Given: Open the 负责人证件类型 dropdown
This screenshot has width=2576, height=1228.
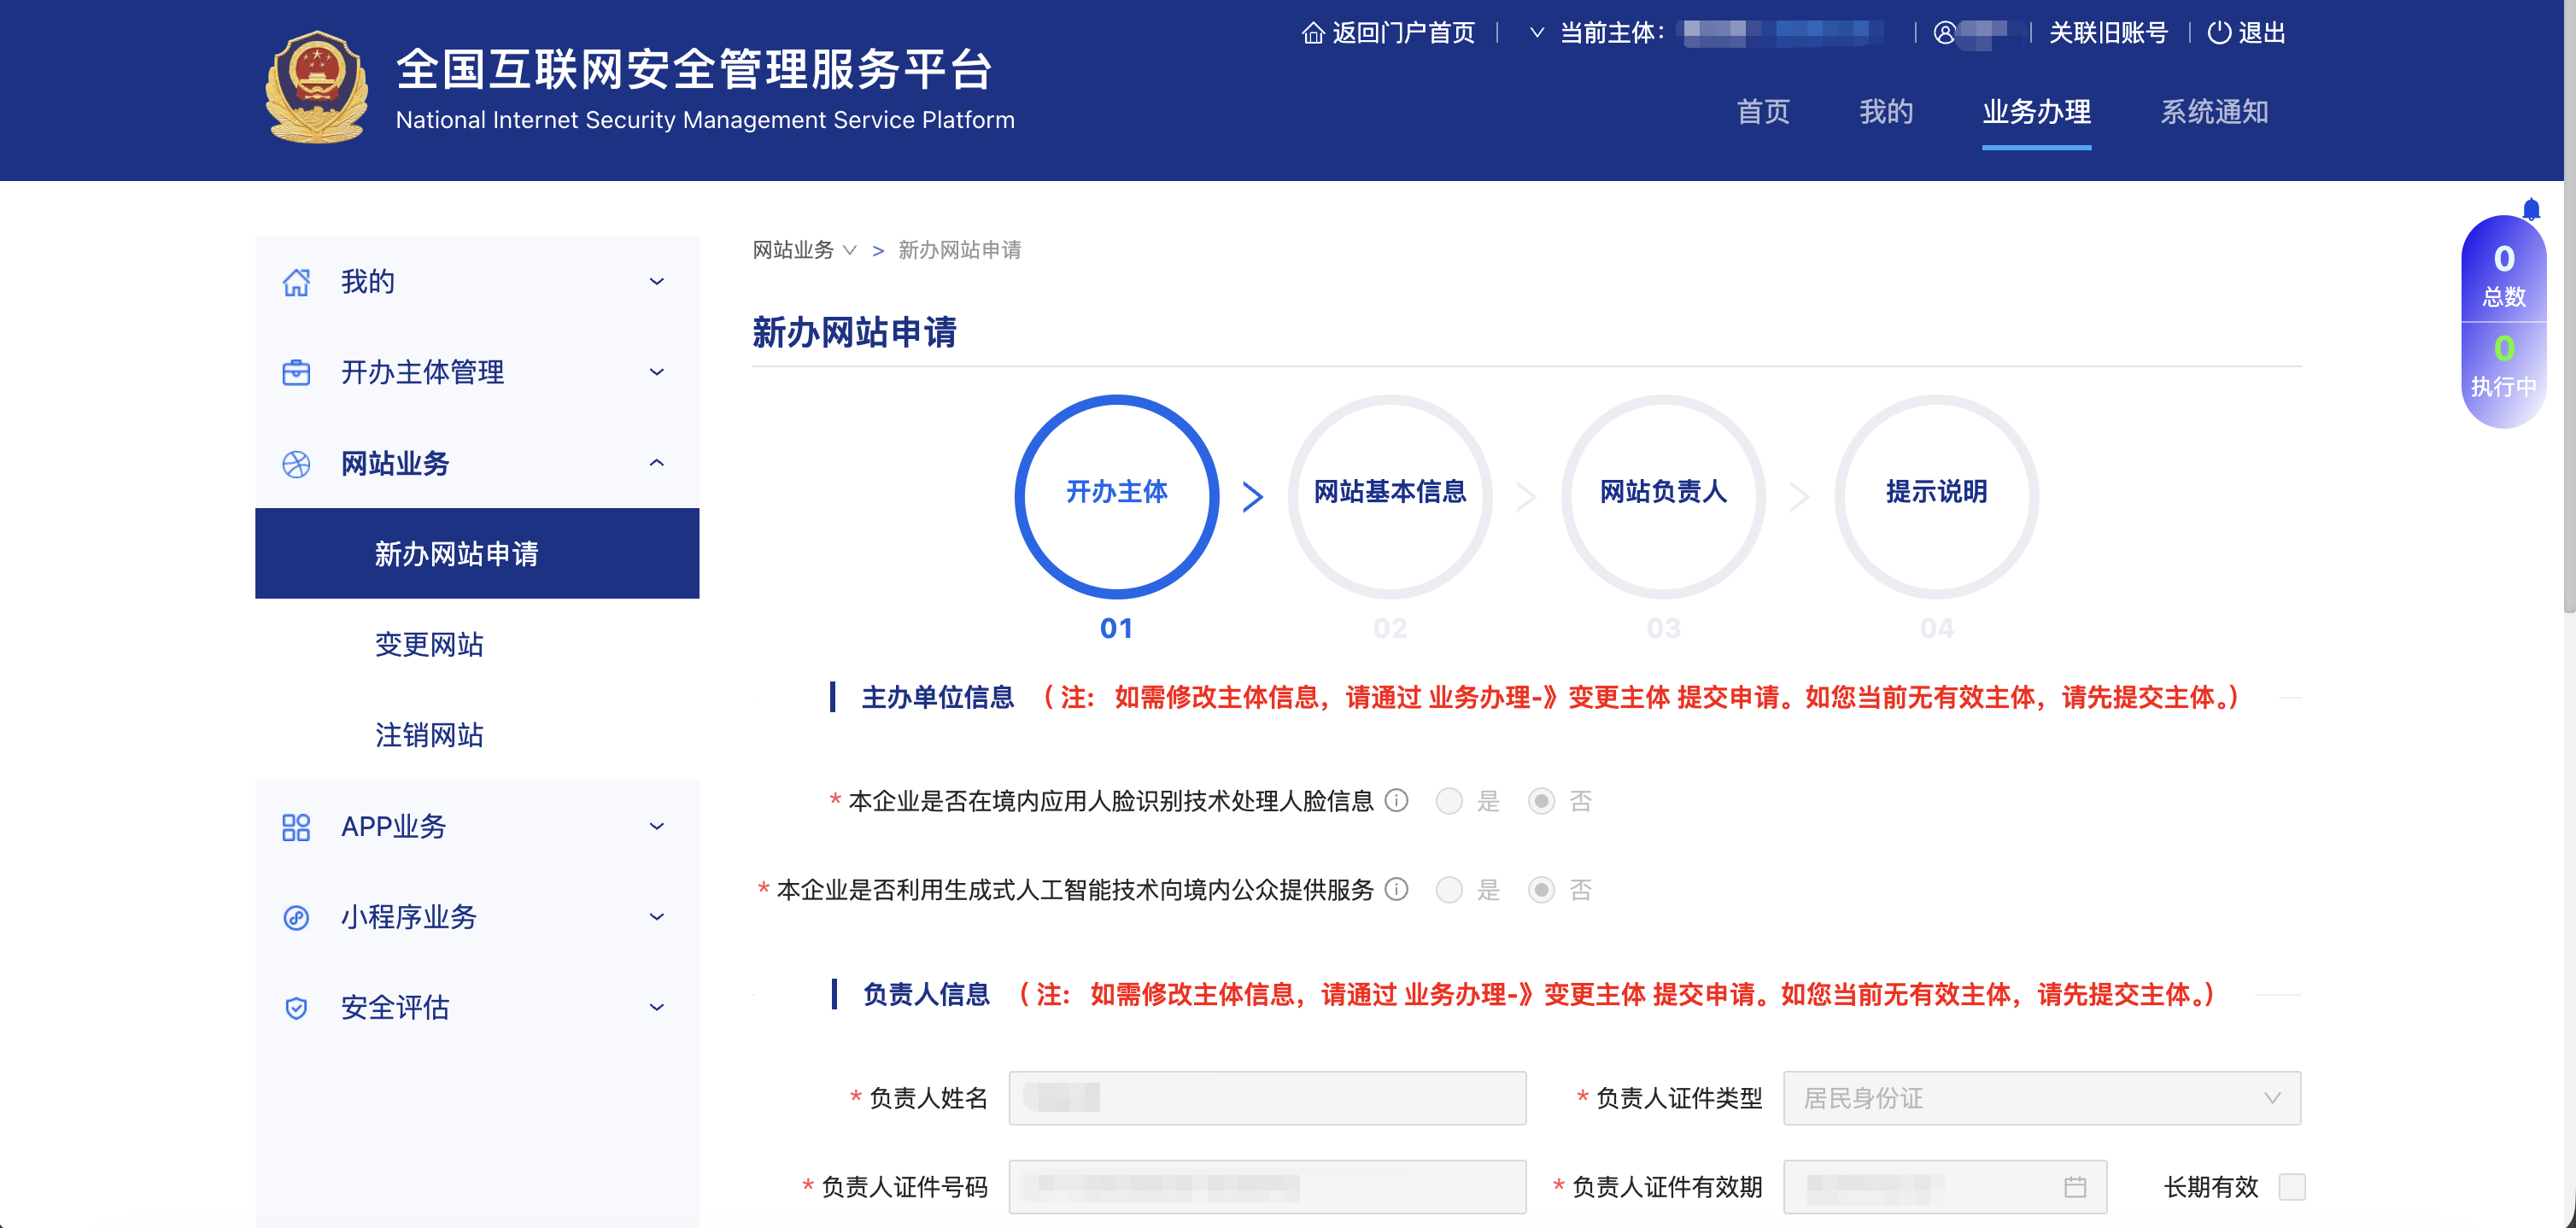Looking at the screenshot, I should click(2041, 1098).
